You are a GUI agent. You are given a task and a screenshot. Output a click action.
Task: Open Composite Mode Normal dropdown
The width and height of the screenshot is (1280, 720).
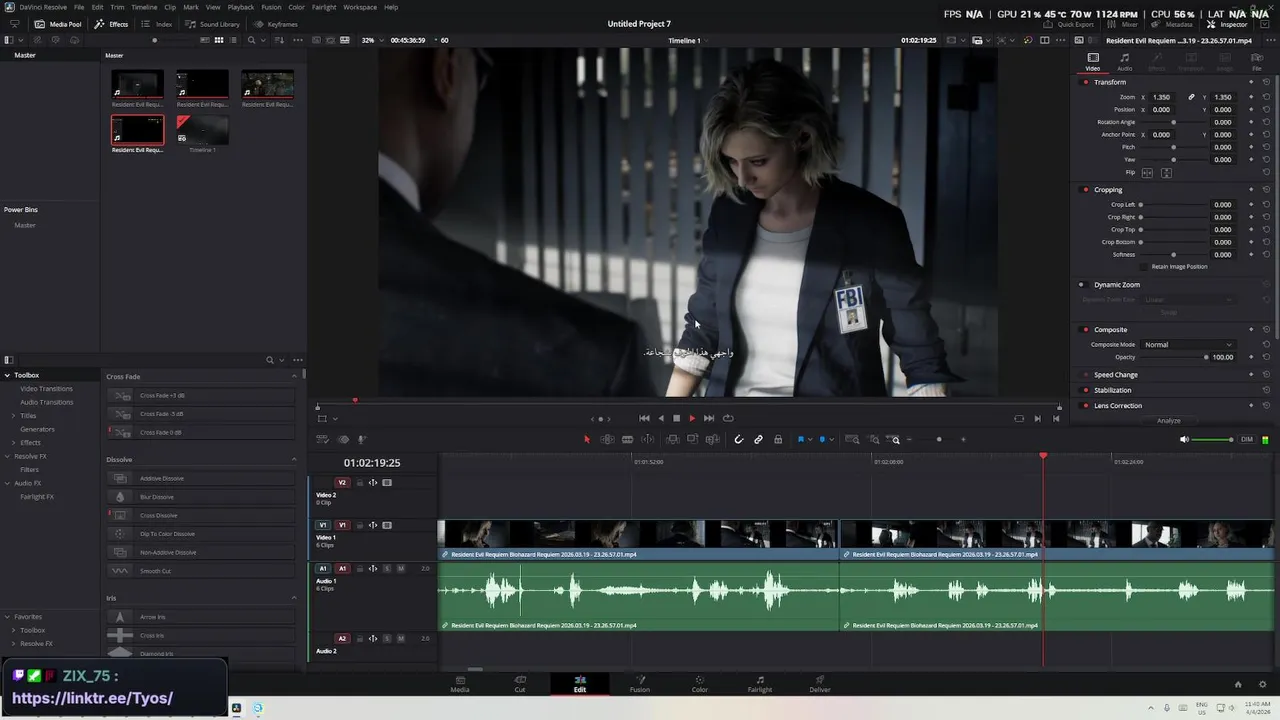[1187, 344]
